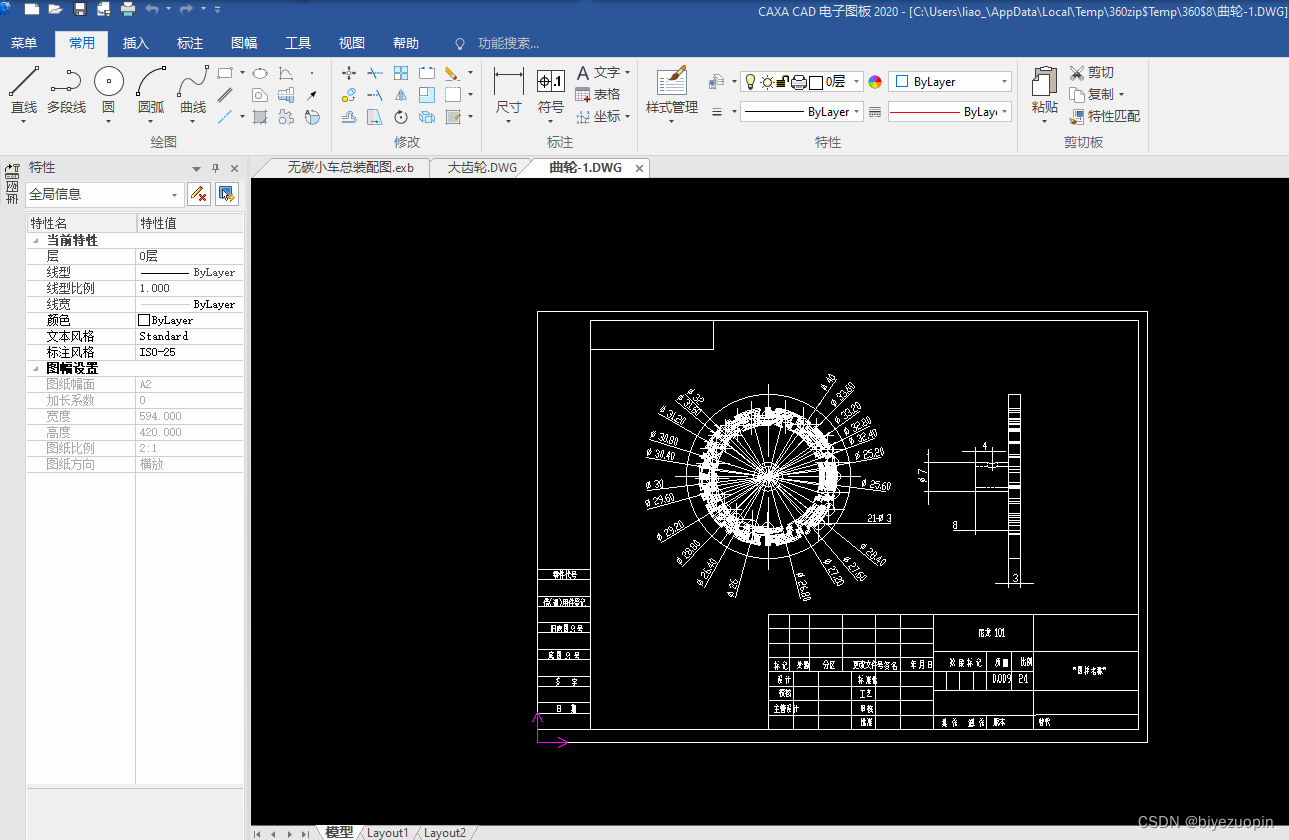Click the quick-select icon in 特性 panel
The image size is (1289, 840).
tap(227, 194)
